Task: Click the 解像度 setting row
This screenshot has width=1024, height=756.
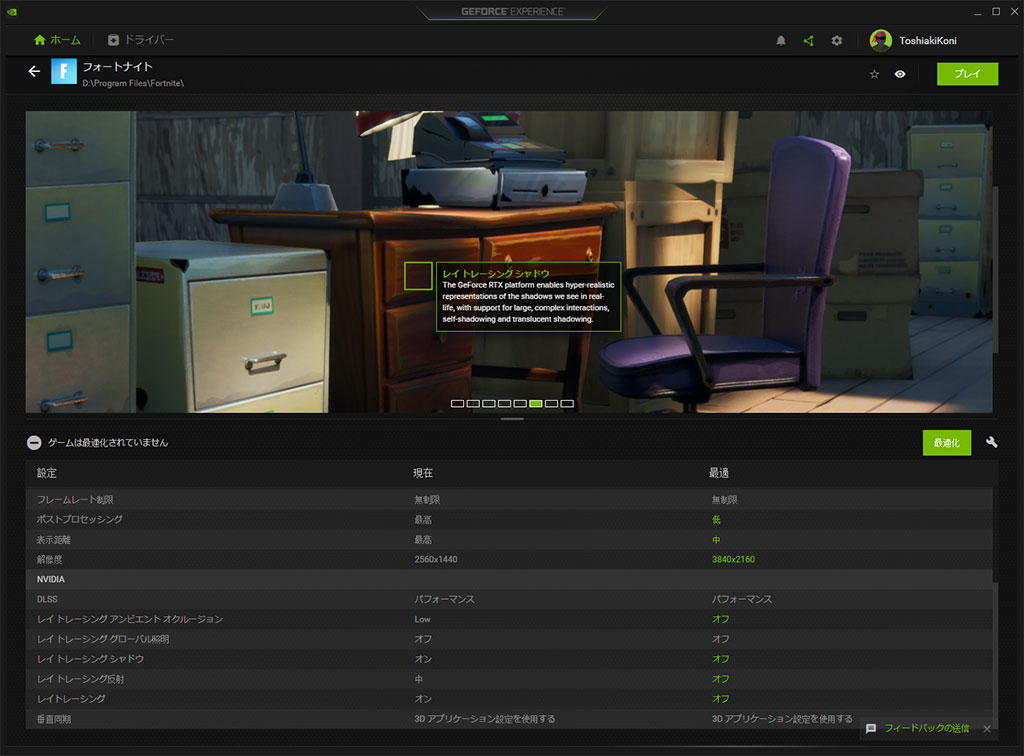Action: coord(509,559)
